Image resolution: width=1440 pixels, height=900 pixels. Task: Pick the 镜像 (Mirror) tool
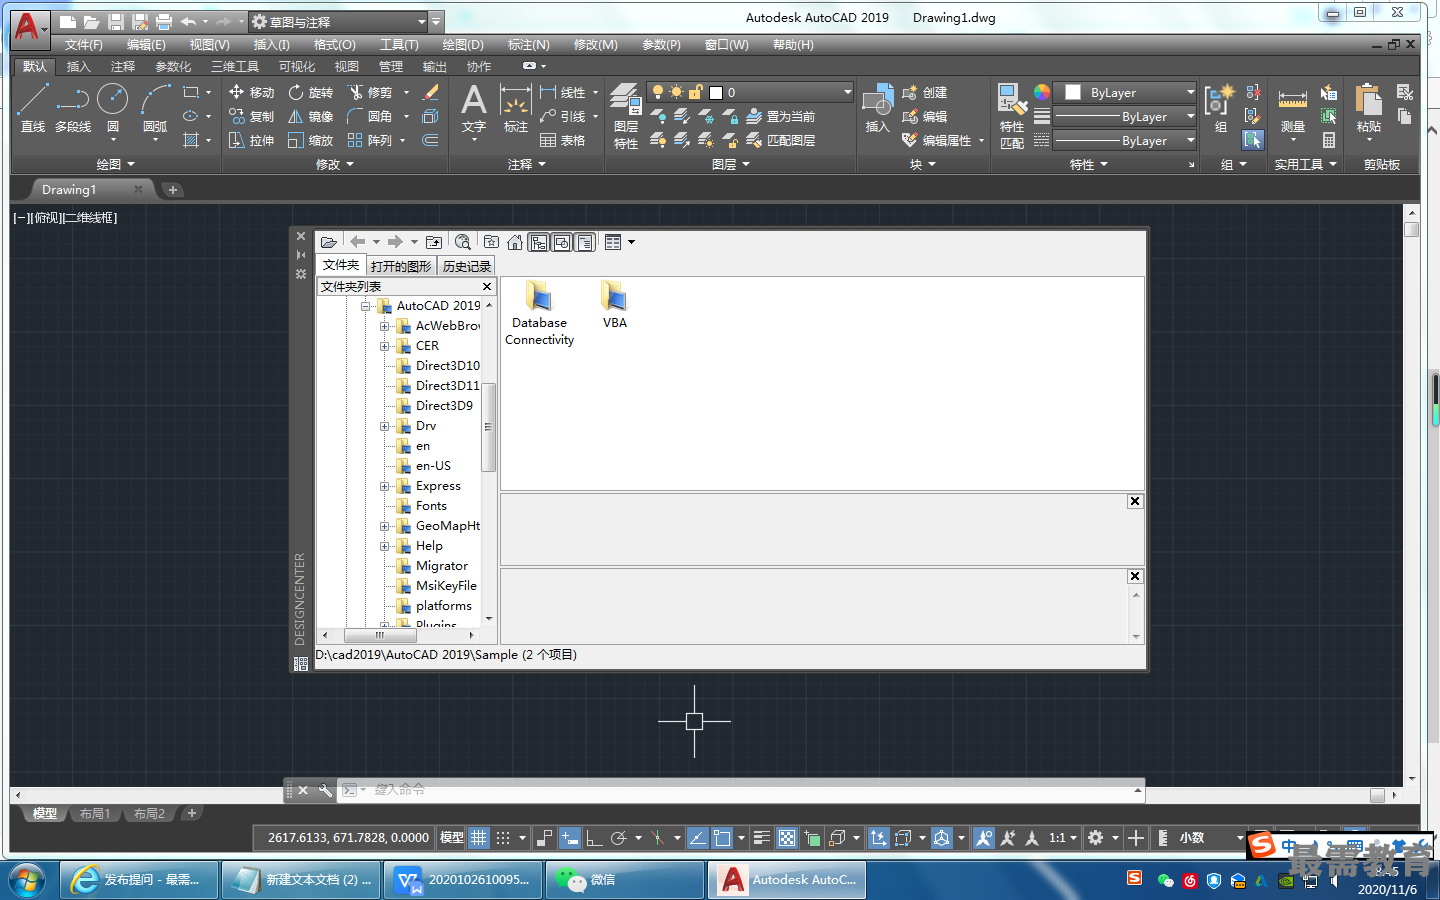(x=311, y=116)
